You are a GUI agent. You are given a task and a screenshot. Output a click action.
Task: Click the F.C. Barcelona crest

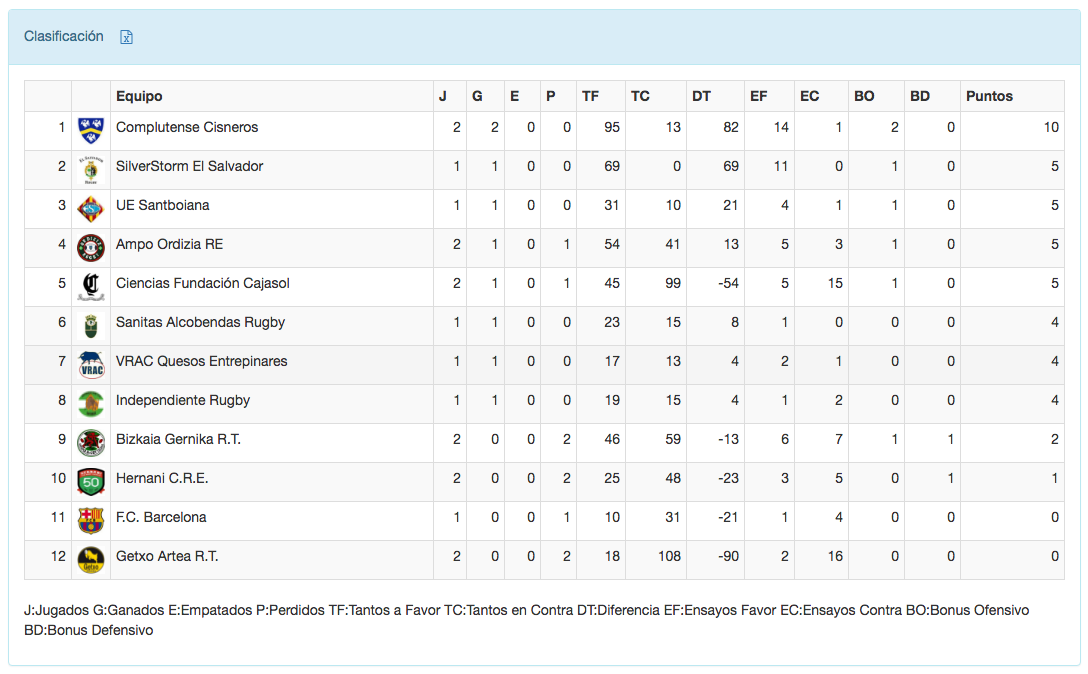click(91, 520)
